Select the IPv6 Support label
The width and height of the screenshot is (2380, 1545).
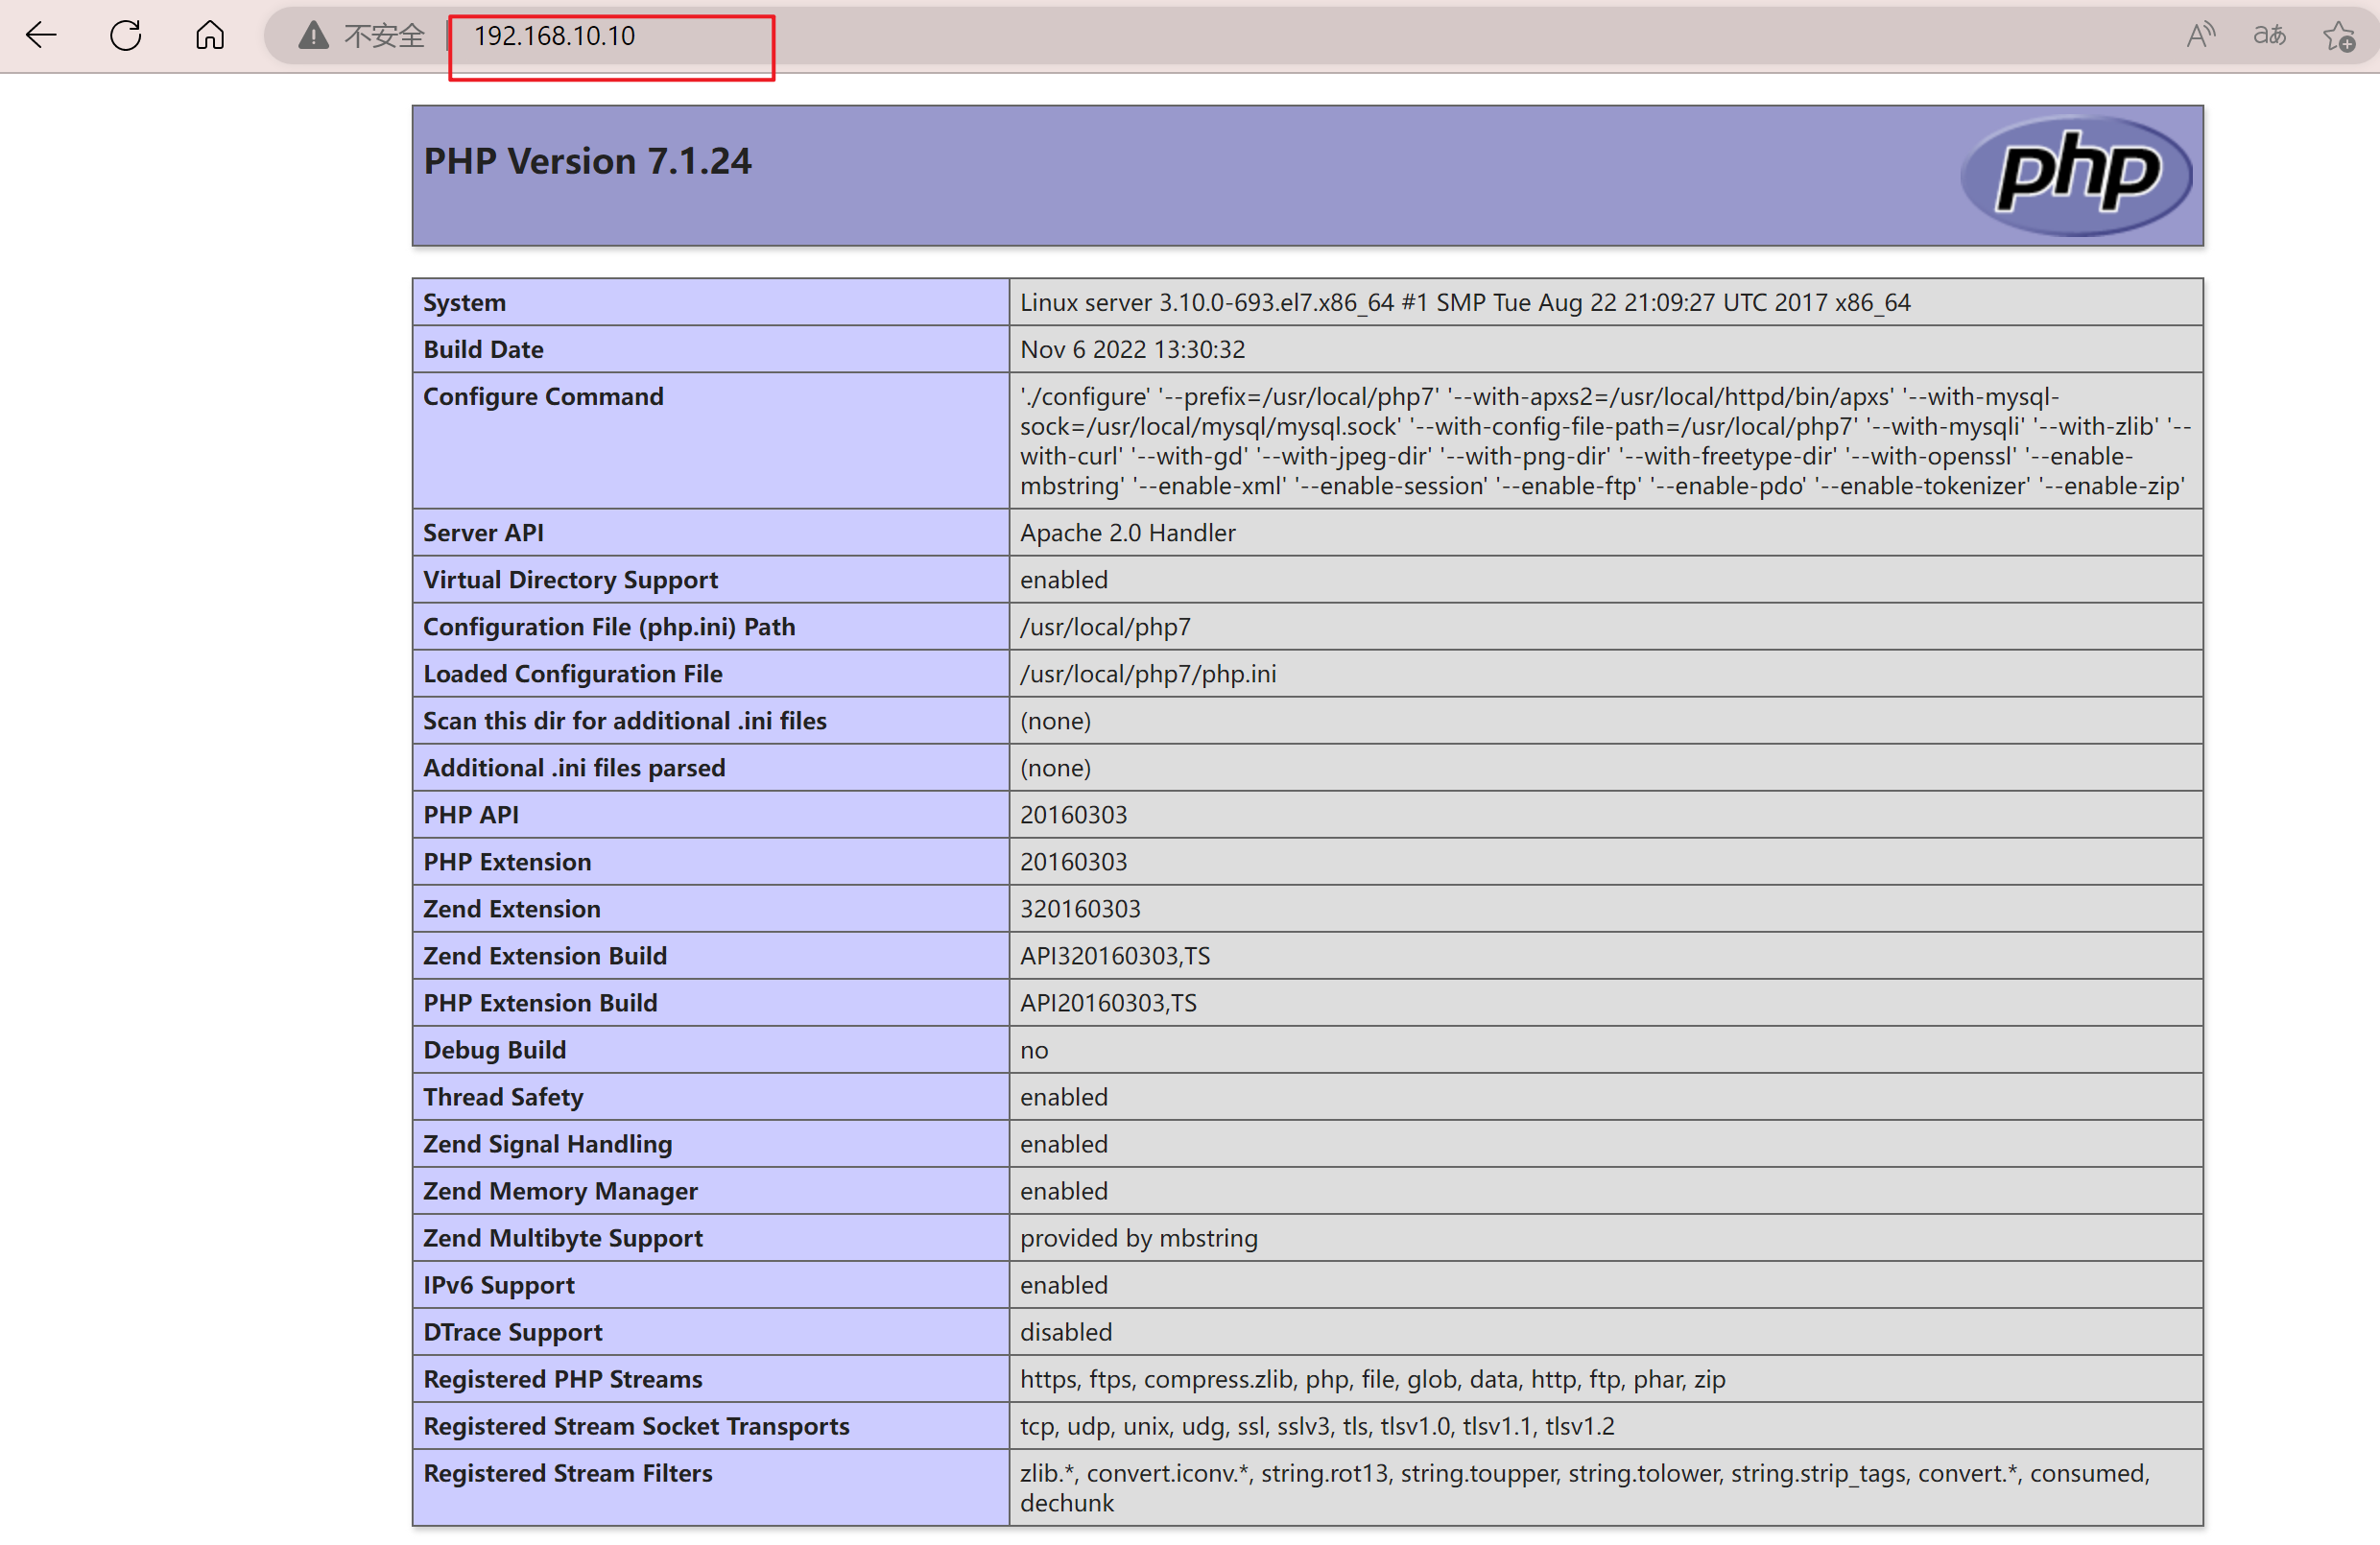click(499, 1284)
